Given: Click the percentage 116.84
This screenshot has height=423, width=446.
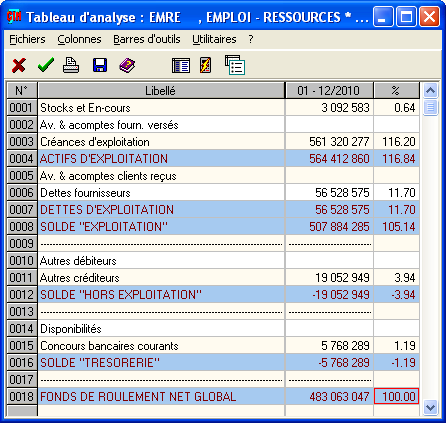Looking at the screenshot, I should tap(399, 159).
